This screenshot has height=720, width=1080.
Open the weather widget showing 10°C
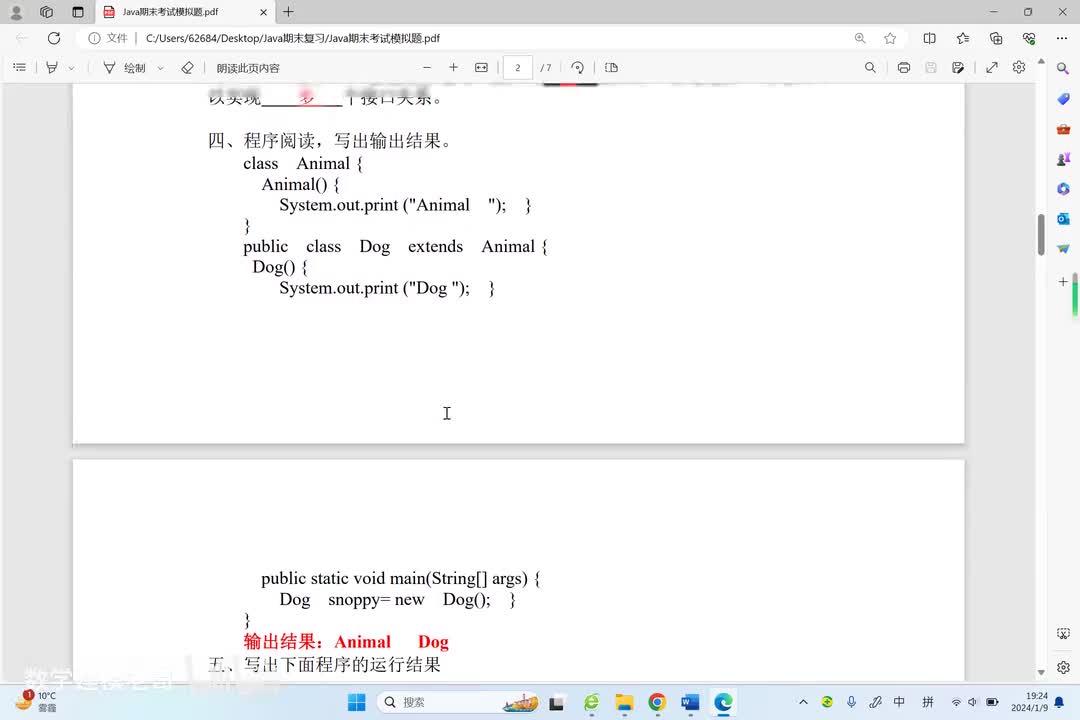pos(36,701)
